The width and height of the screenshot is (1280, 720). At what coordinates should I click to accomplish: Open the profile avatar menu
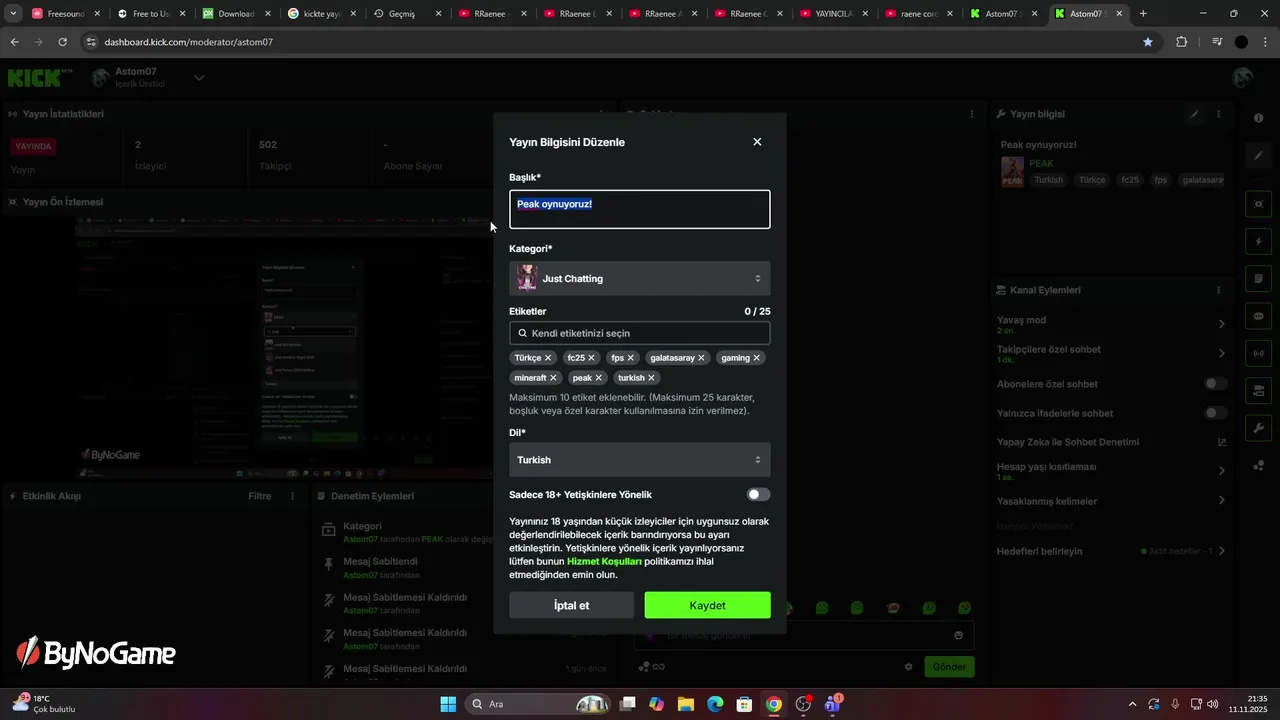coord(1243,78)
